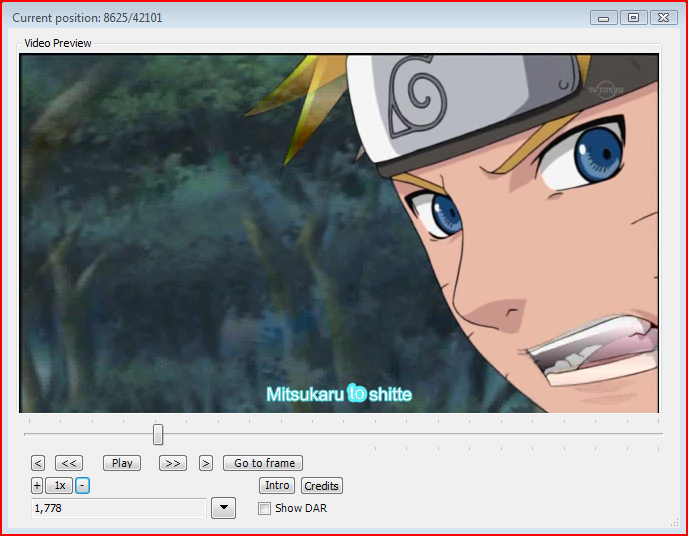Fast forward using the >> button
688x536 pixels.
coord(173,463)
